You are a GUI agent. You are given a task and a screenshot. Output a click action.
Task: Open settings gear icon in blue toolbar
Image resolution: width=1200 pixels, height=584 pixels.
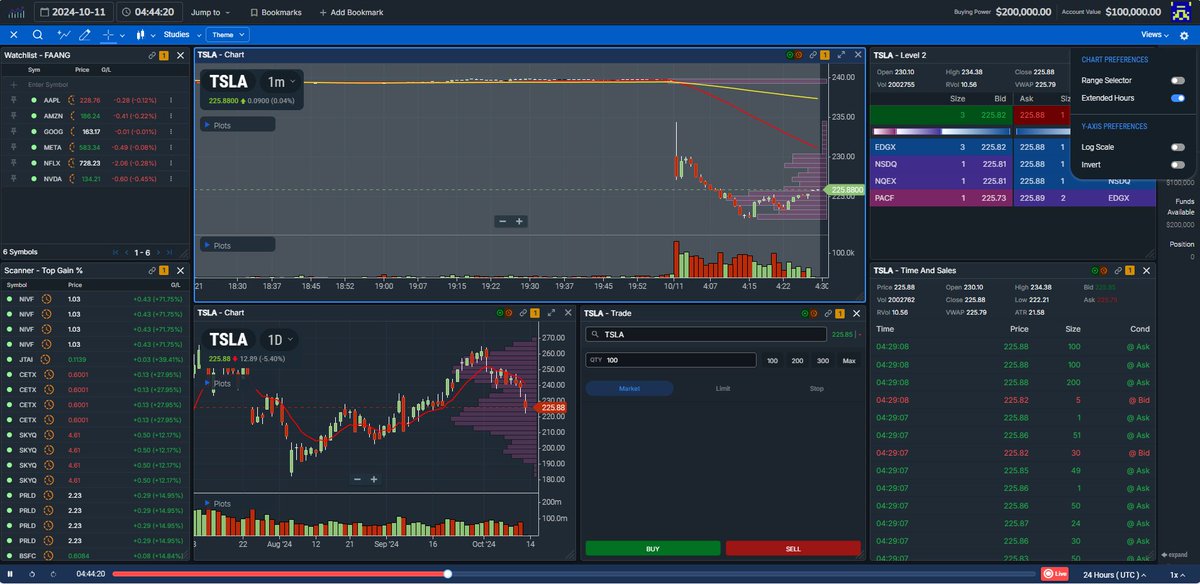pos(1184,34)
